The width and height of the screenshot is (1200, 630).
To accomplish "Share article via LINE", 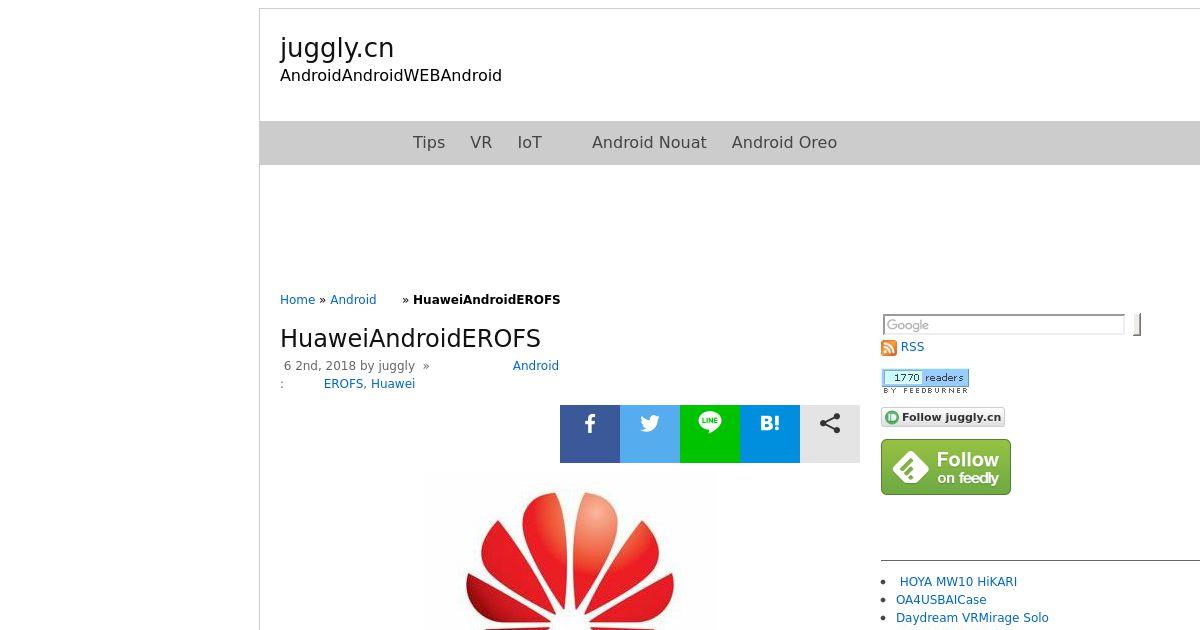I will click(x=710, y=434).
